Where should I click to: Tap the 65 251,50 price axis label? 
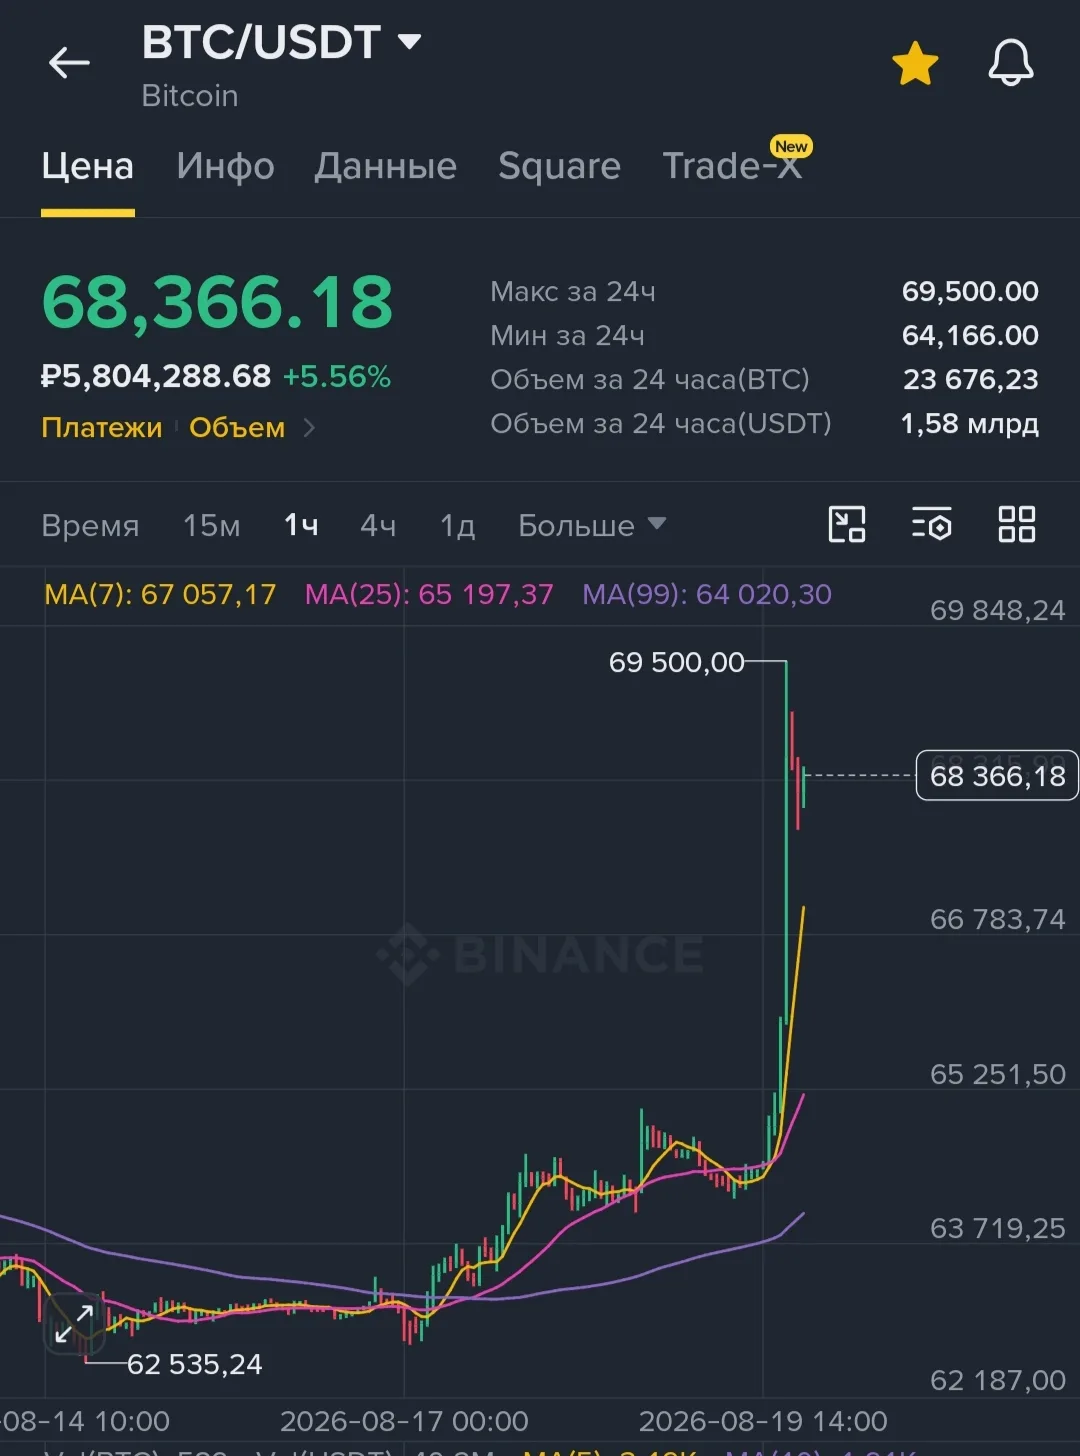[998, 1075]
